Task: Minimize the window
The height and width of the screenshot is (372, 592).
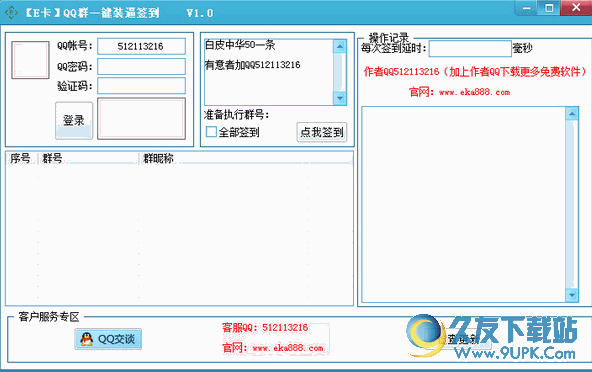Action: click(527, 8)
